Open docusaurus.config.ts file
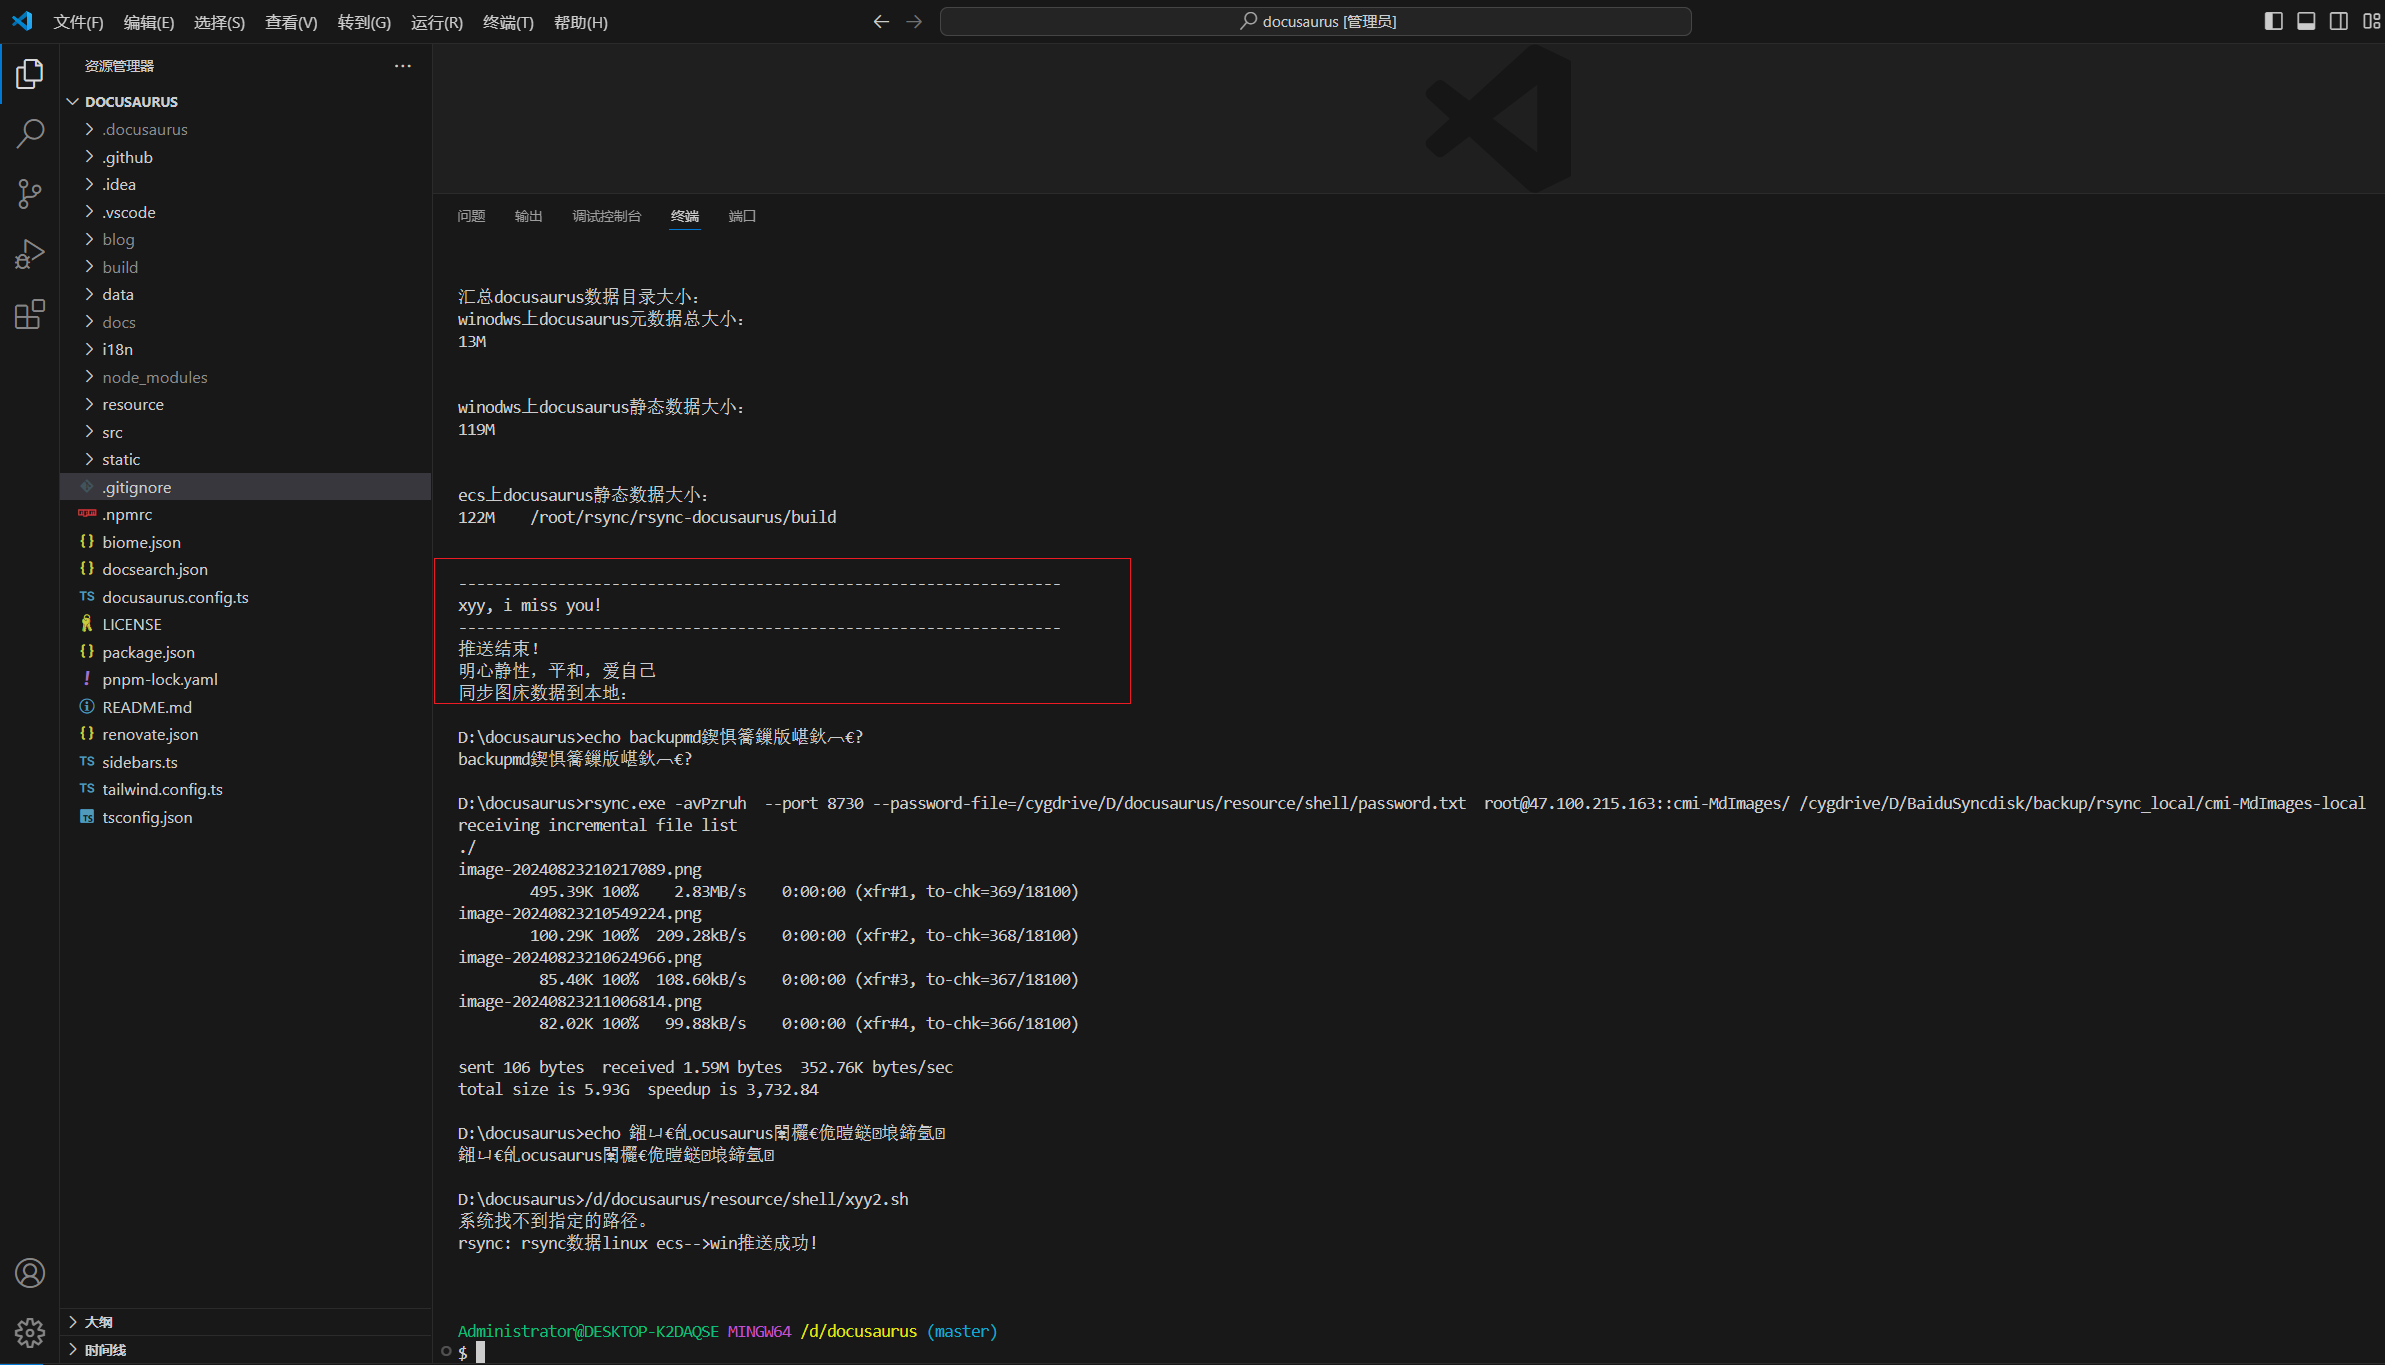This screenshot has height=1365, width=2385. click(x=245, y=597)
